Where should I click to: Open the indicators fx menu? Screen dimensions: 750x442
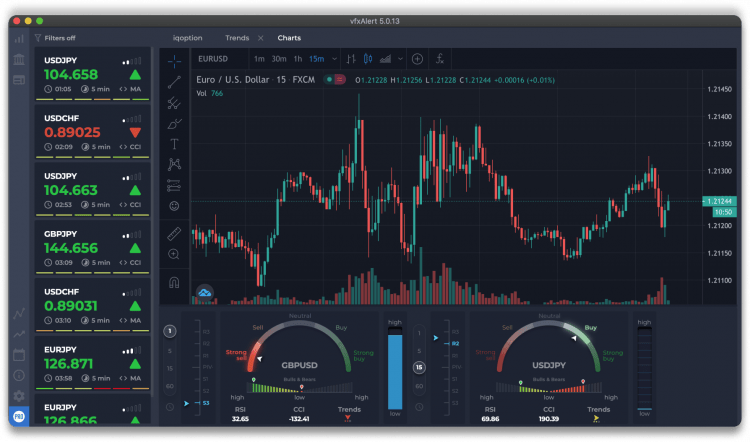(441, 59)
